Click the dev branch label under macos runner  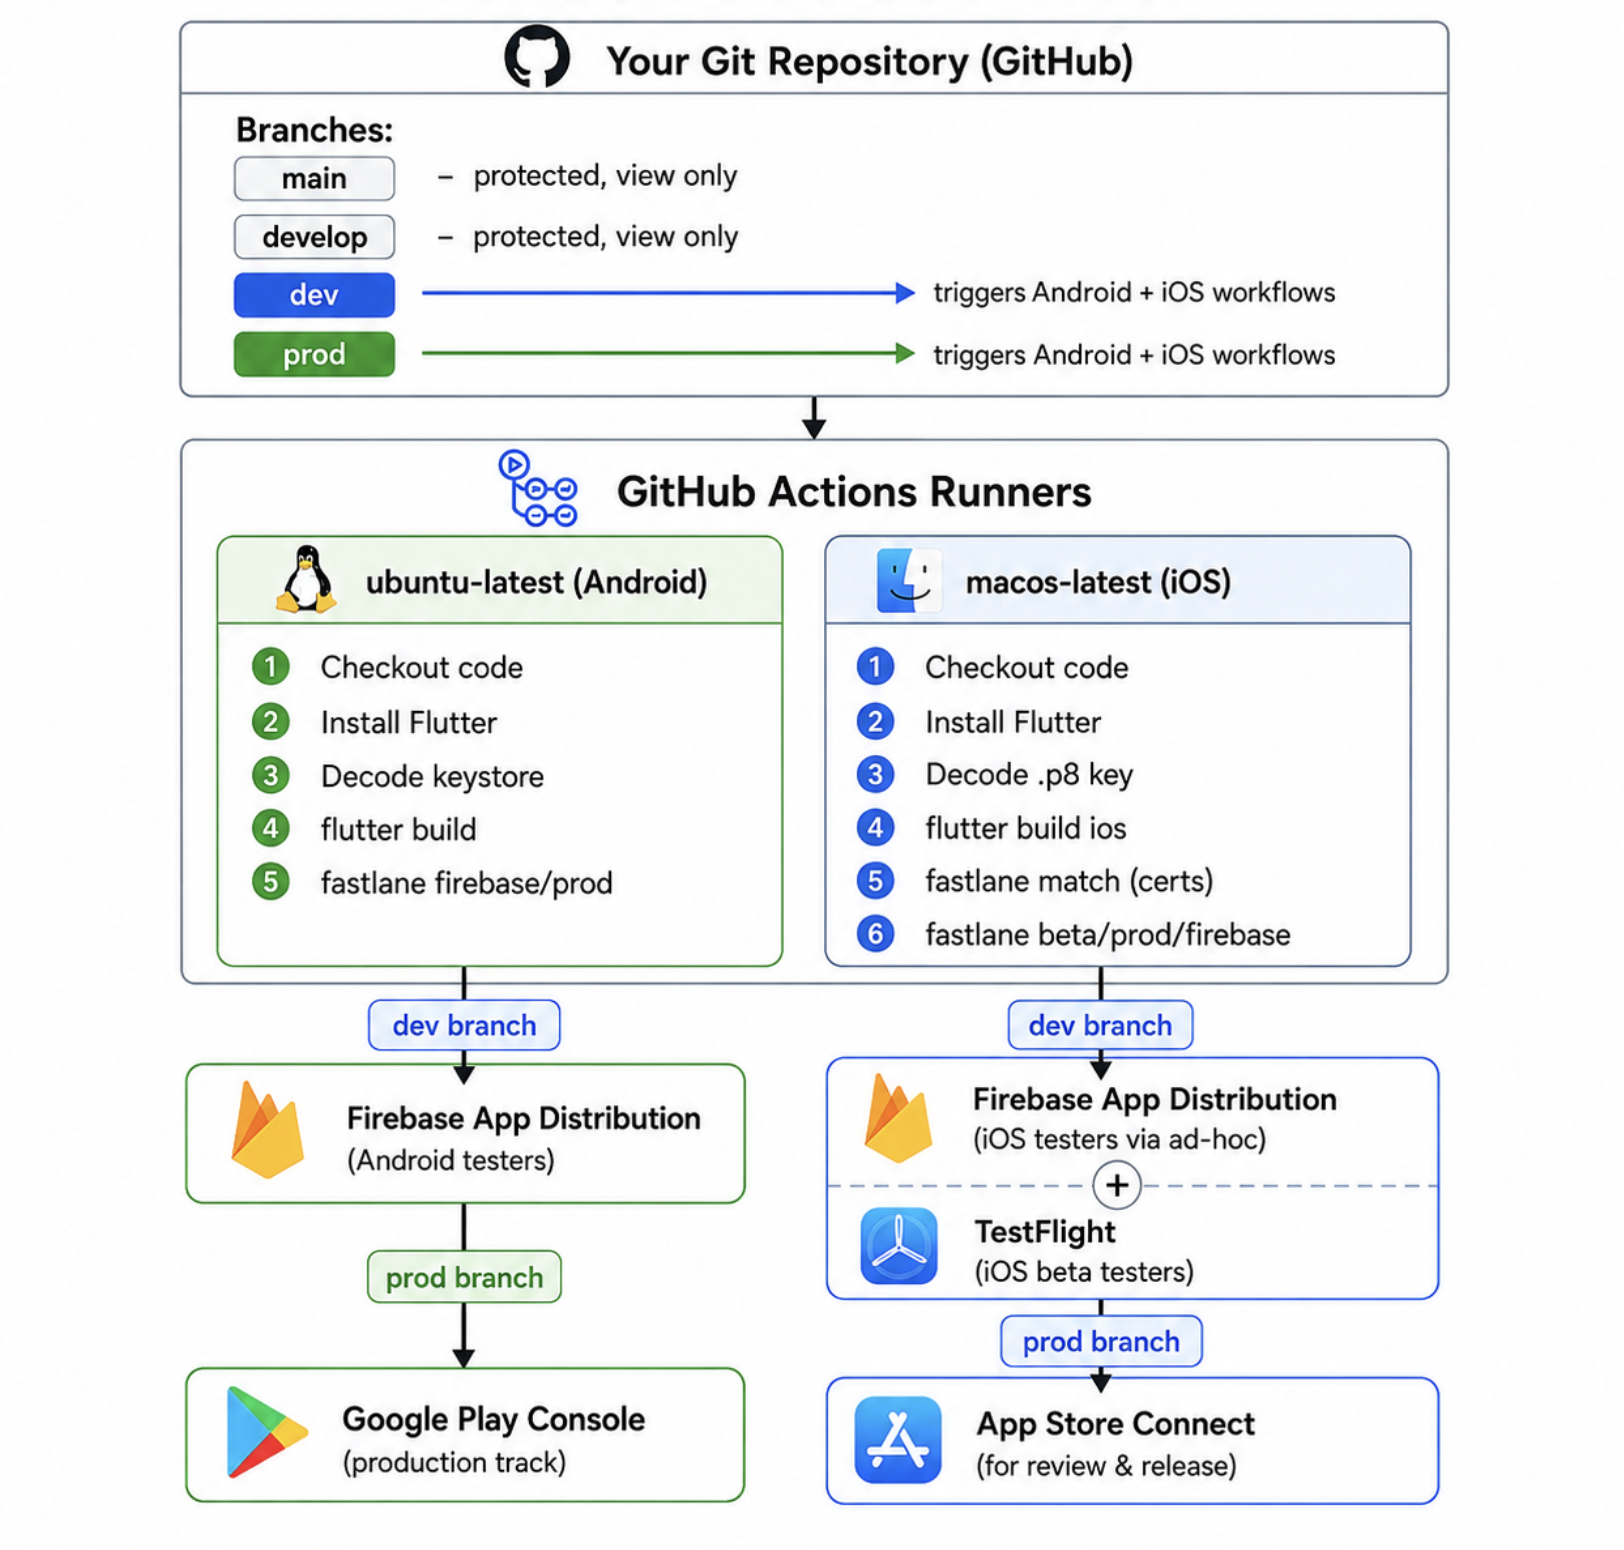pos(1100,1025)
